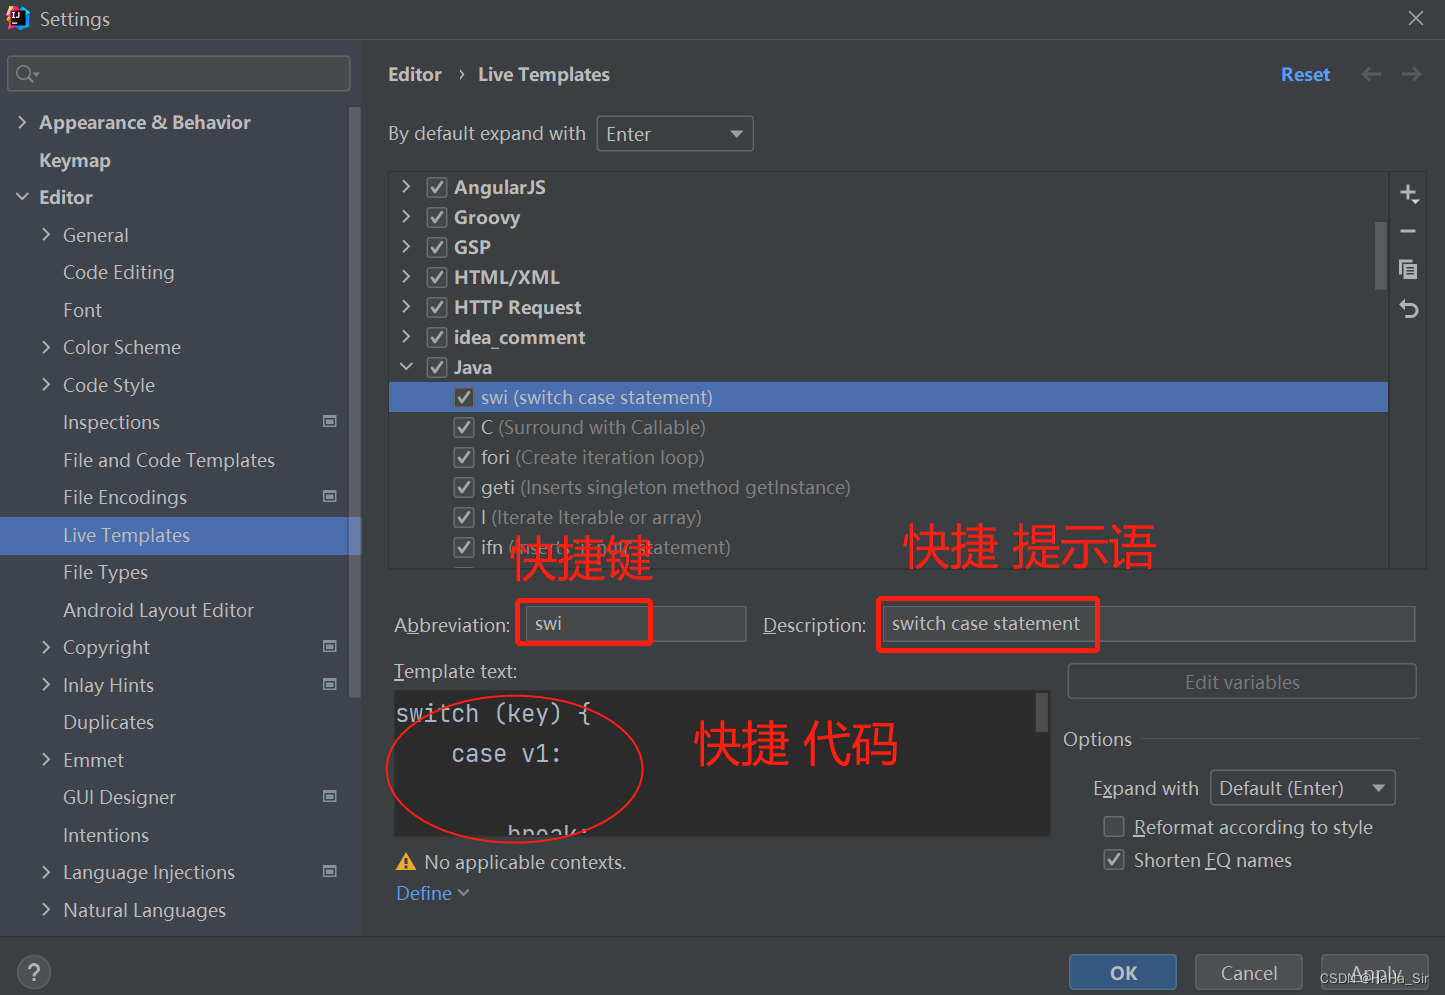Click the warning icon beside No applicable contexts
This screenshot has height=995, width=1445.
(406, 862)
